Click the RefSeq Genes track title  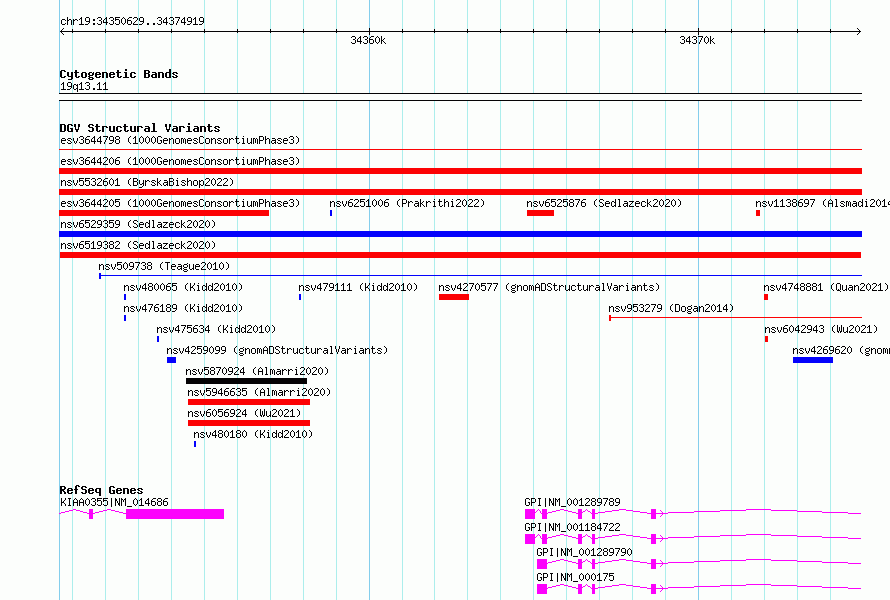coord(101,490)
